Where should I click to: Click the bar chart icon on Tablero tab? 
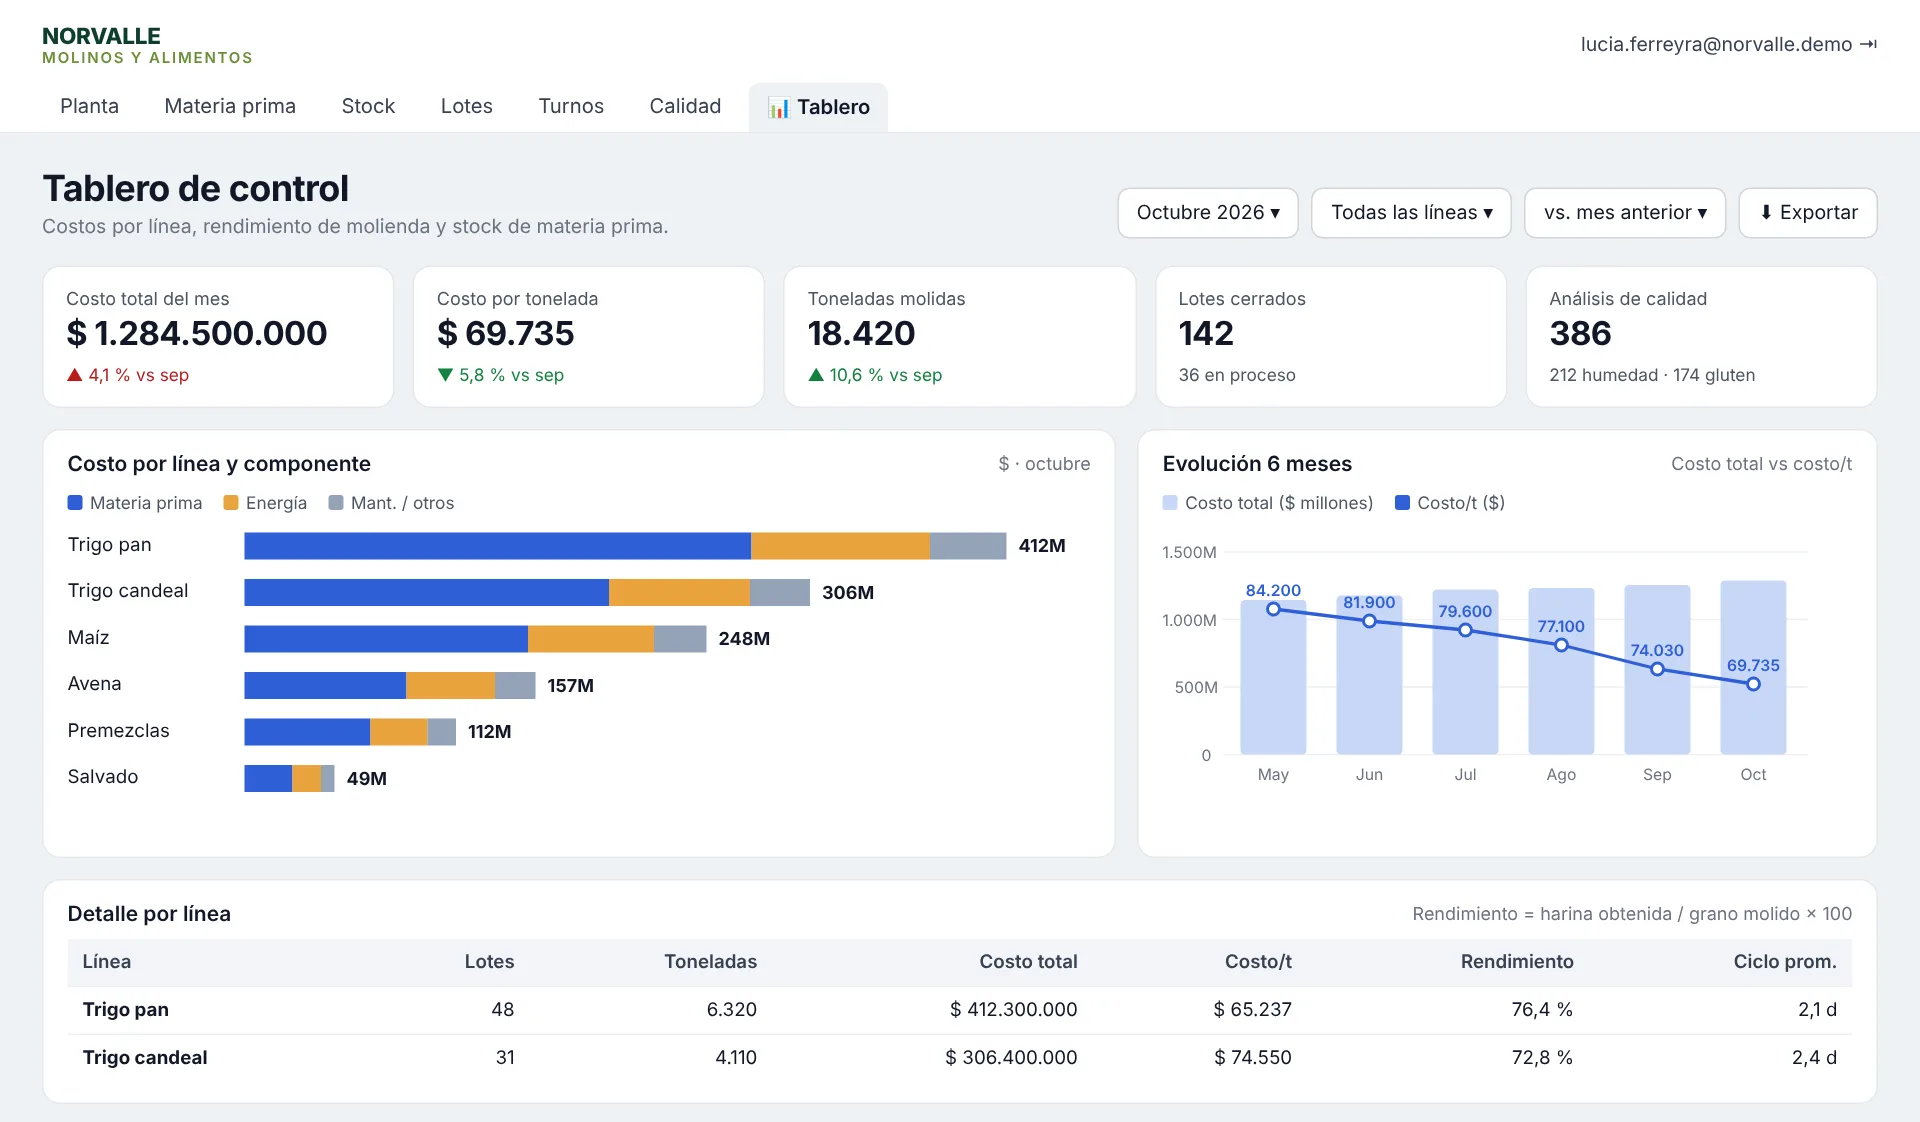[x=778, y=107]
